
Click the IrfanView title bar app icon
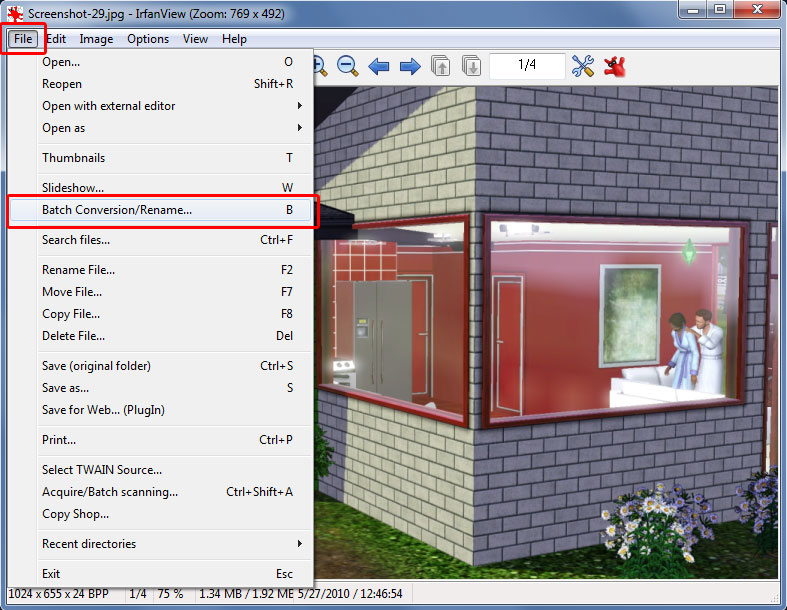coord(15,11)
